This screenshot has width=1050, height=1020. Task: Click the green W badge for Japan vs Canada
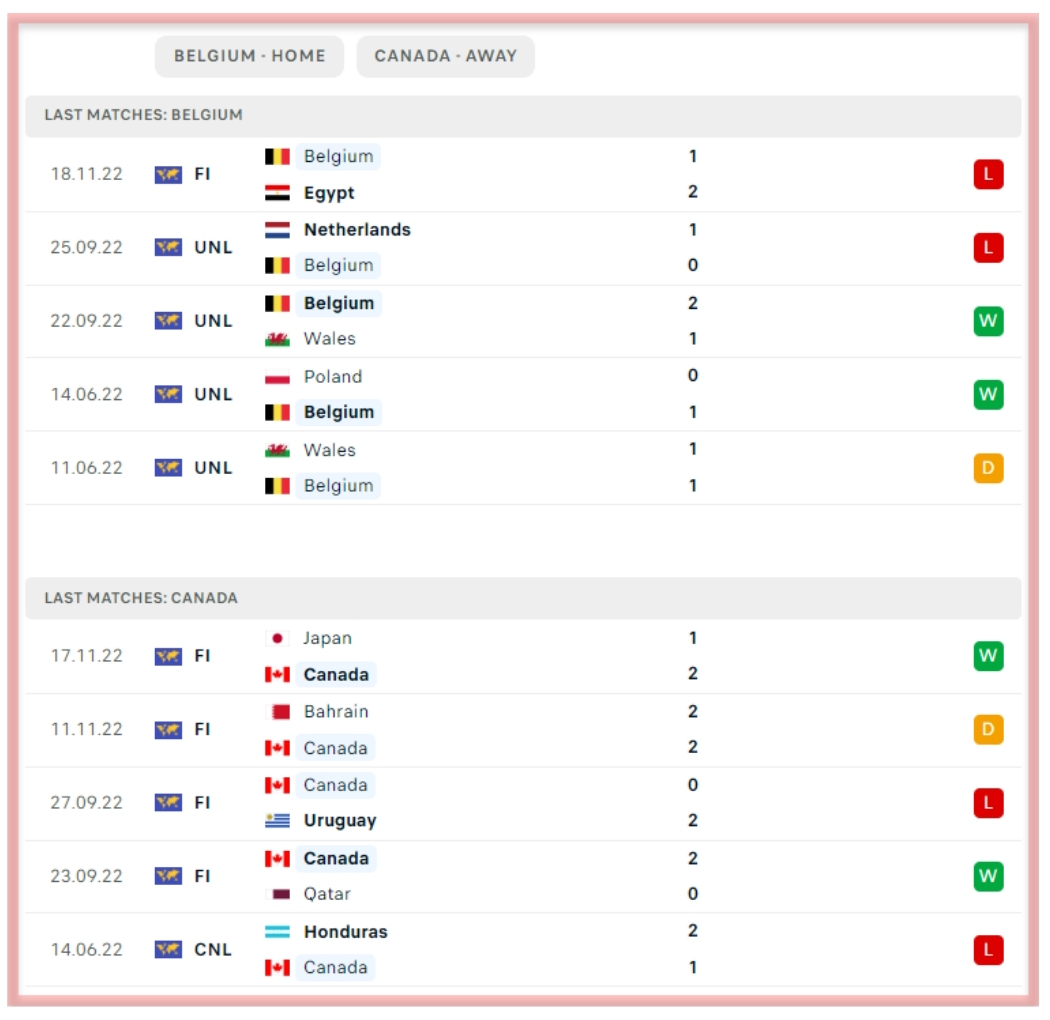point(988,657)
